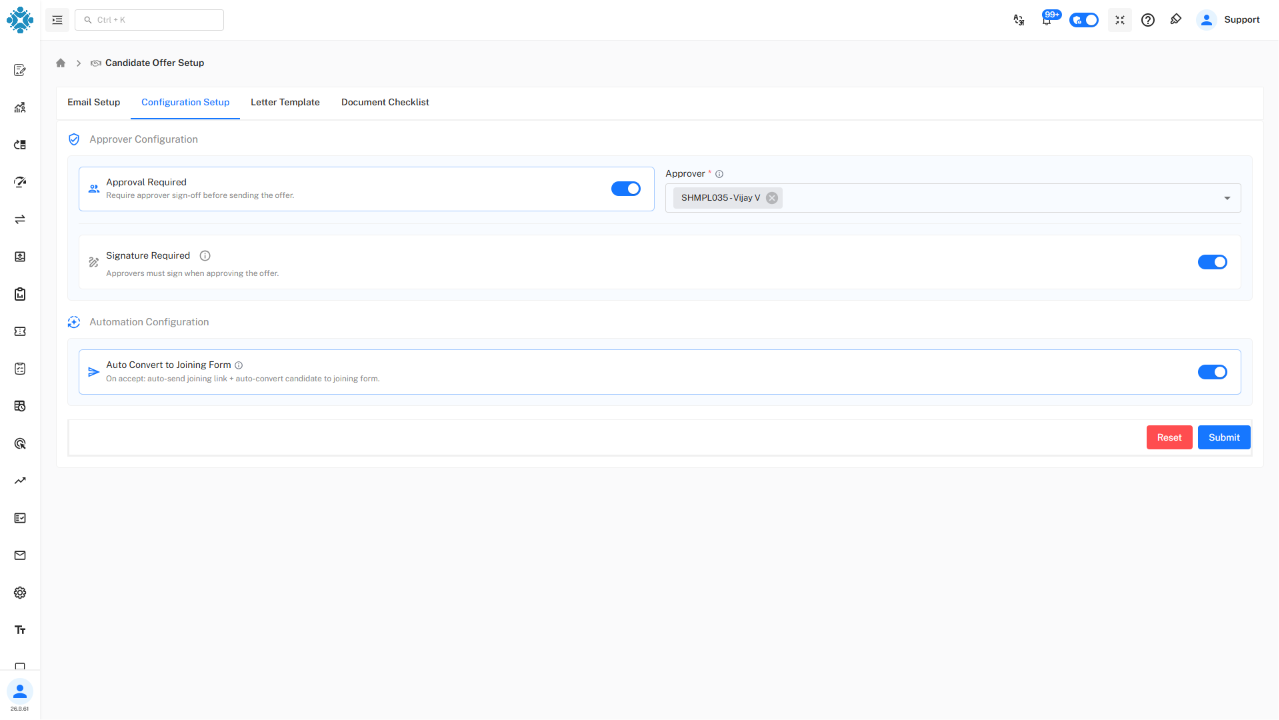Open the table-clock sidebar icon
Screen dimensions: 1279x720
pos(20,406)
